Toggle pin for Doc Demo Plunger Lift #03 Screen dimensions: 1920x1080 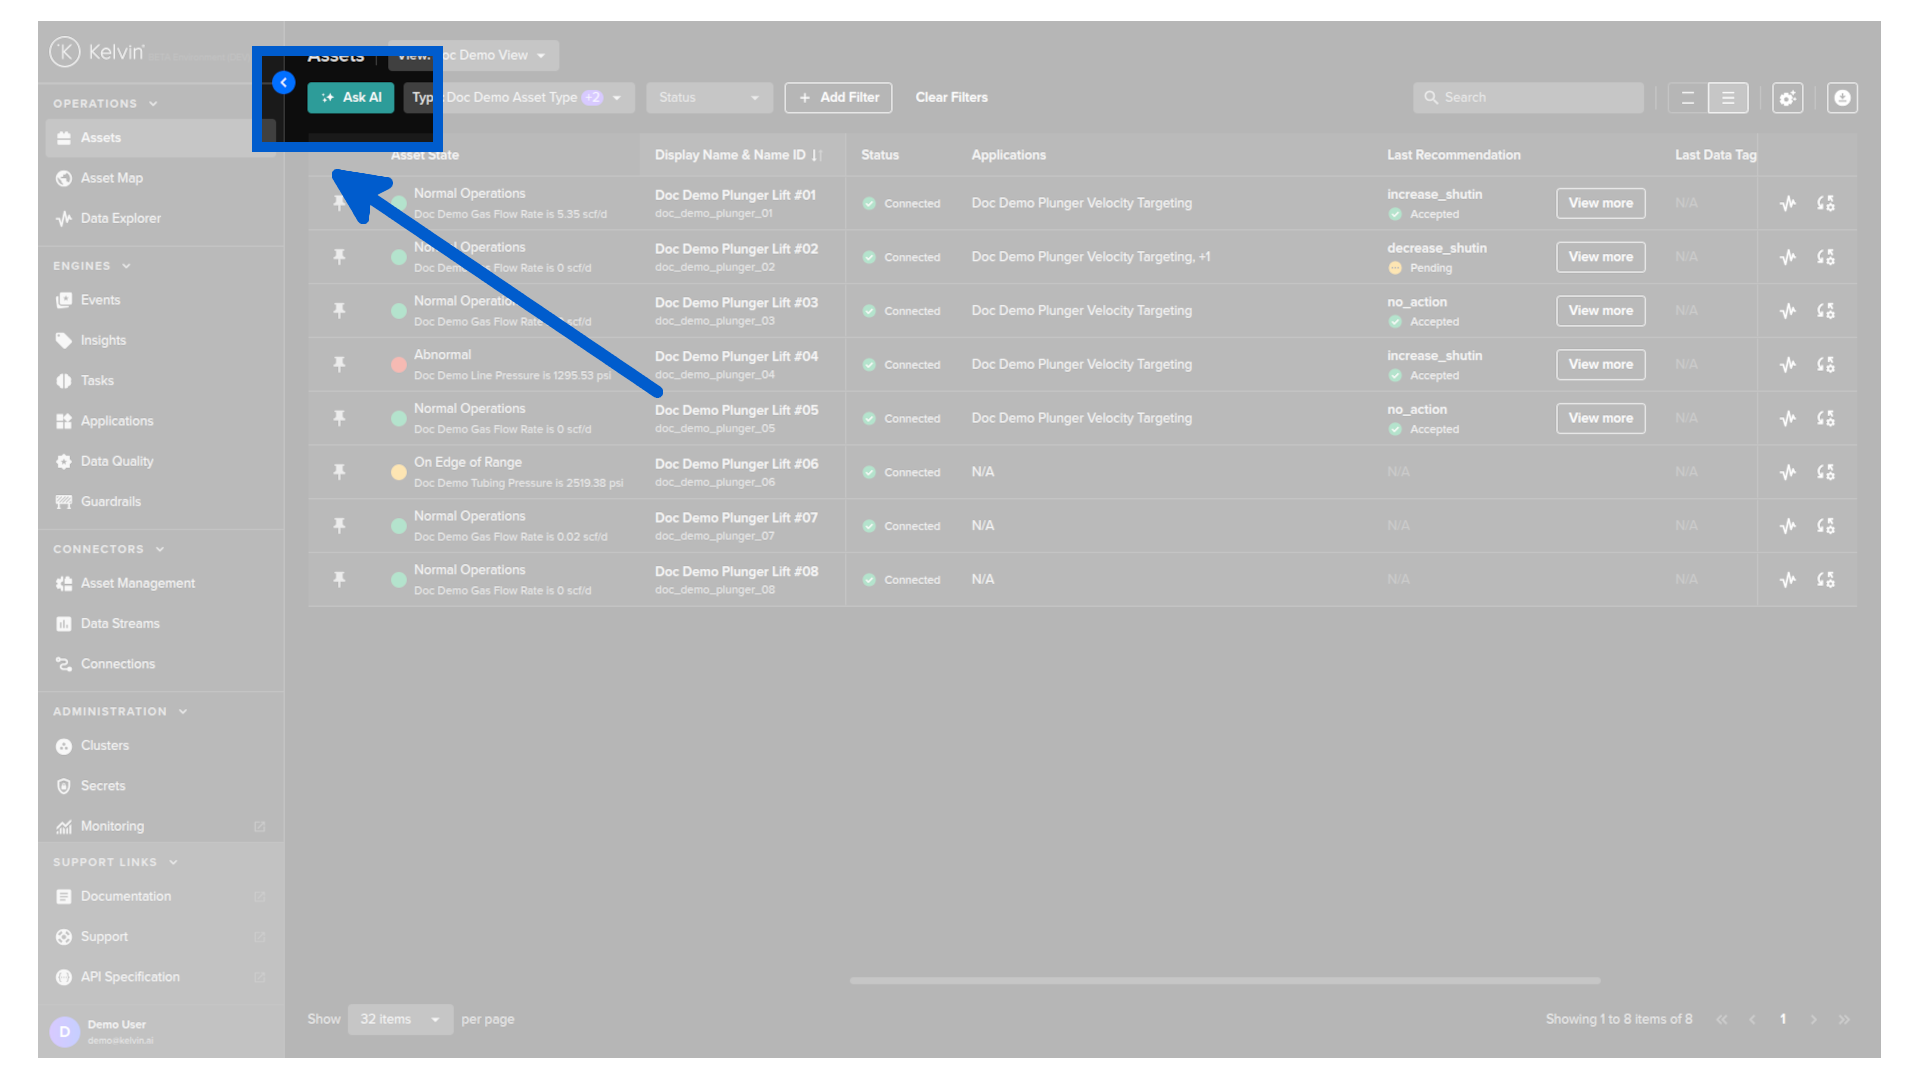pos(339,311)
